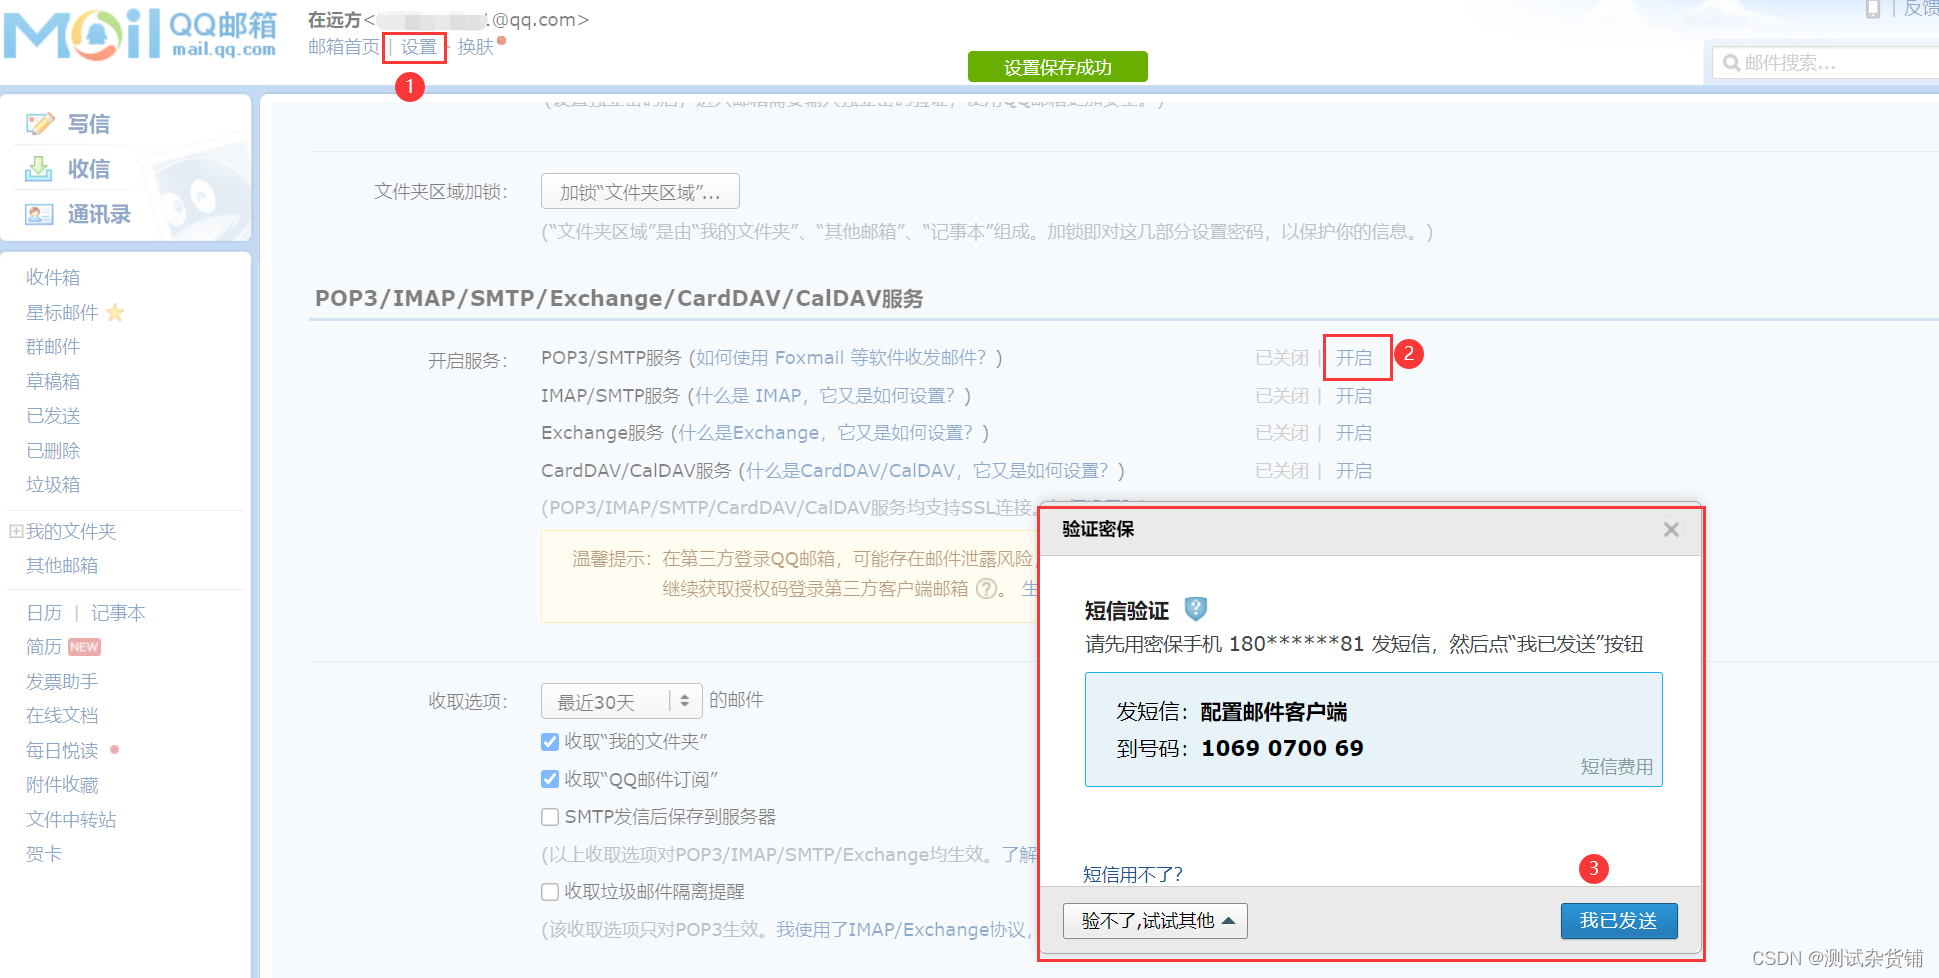Open the 换肤 skin menu
The width and height of the screenshot is (1939, 978).
(478, 46)
